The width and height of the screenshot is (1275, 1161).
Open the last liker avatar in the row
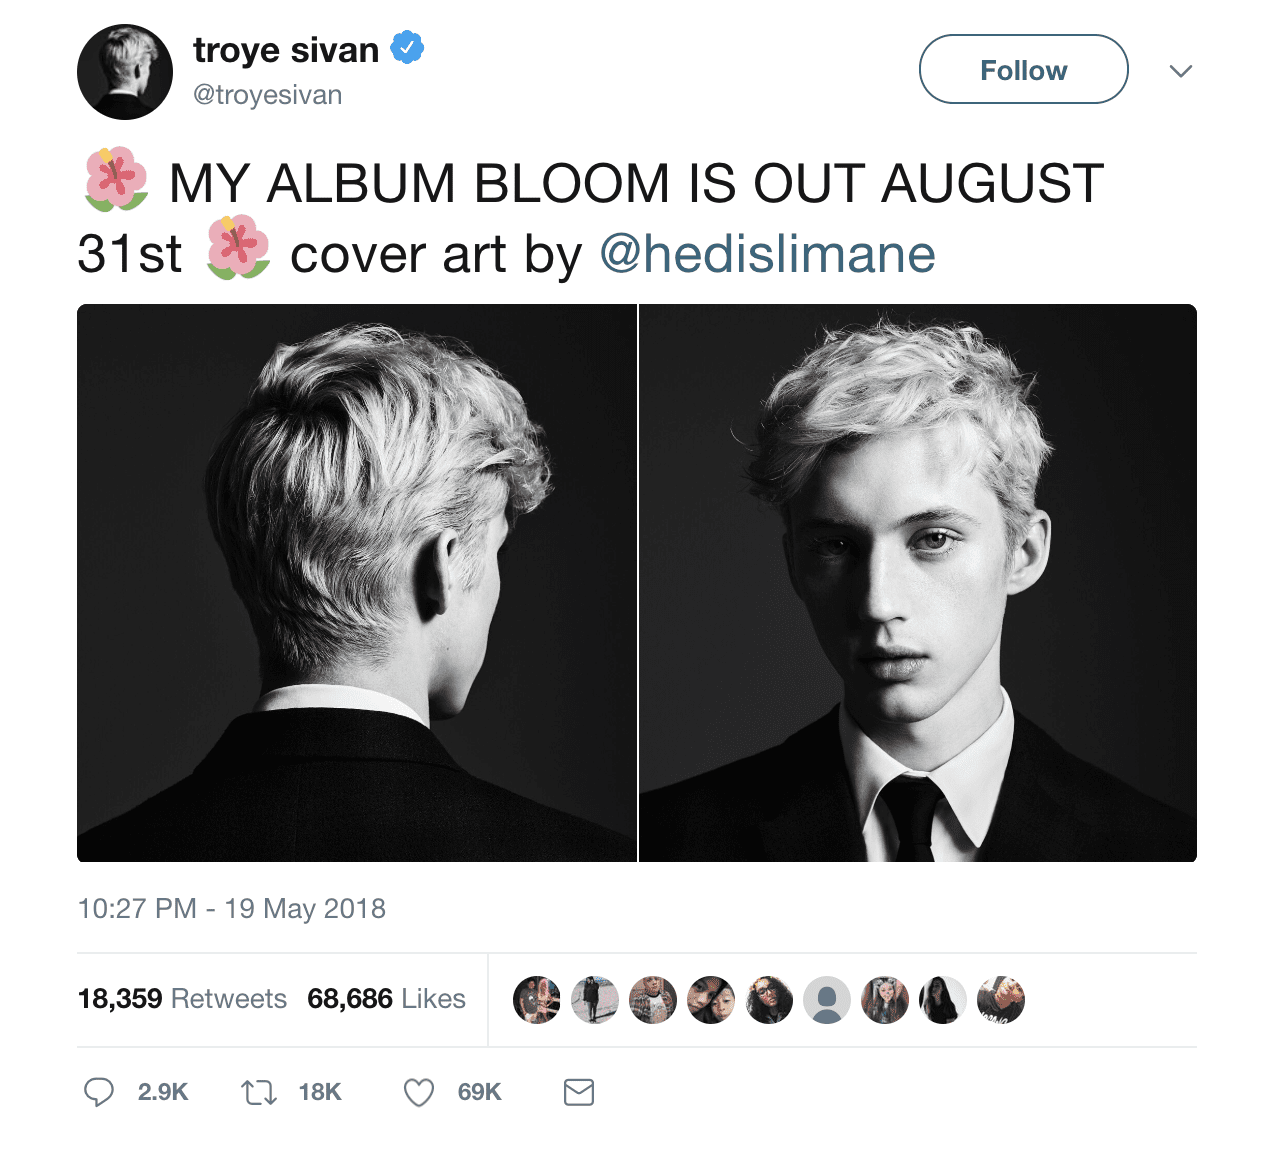(1001, 1000)
